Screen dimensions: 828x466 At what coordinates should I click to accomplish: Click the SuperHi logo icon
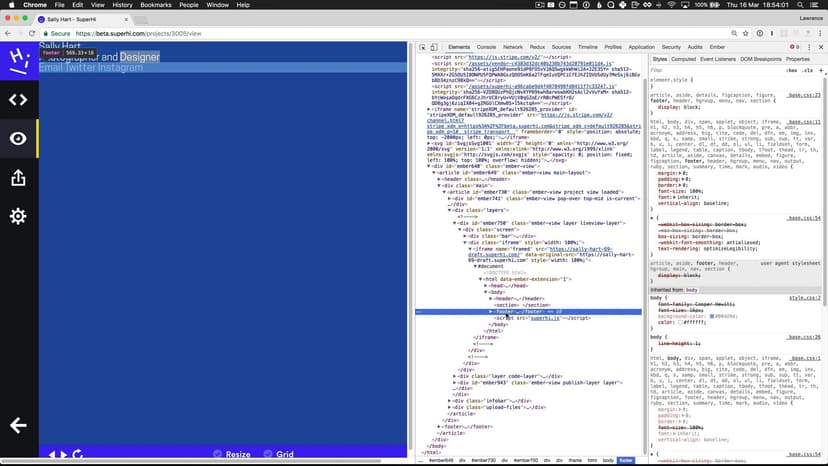18,60
